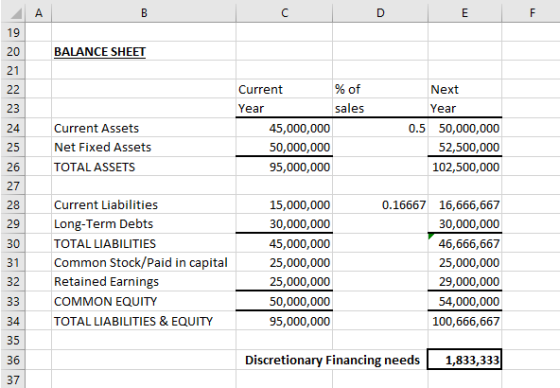560x388 pixels.
Task: Select row 30 header
Action: point(13,243)
